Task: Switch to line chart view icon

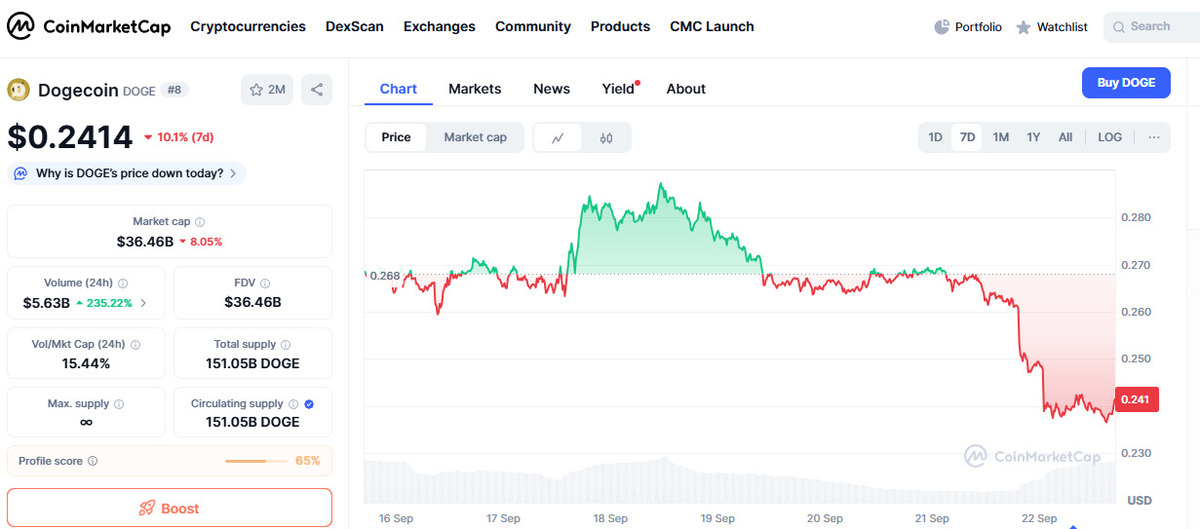Action: click(x=559, y=138)
